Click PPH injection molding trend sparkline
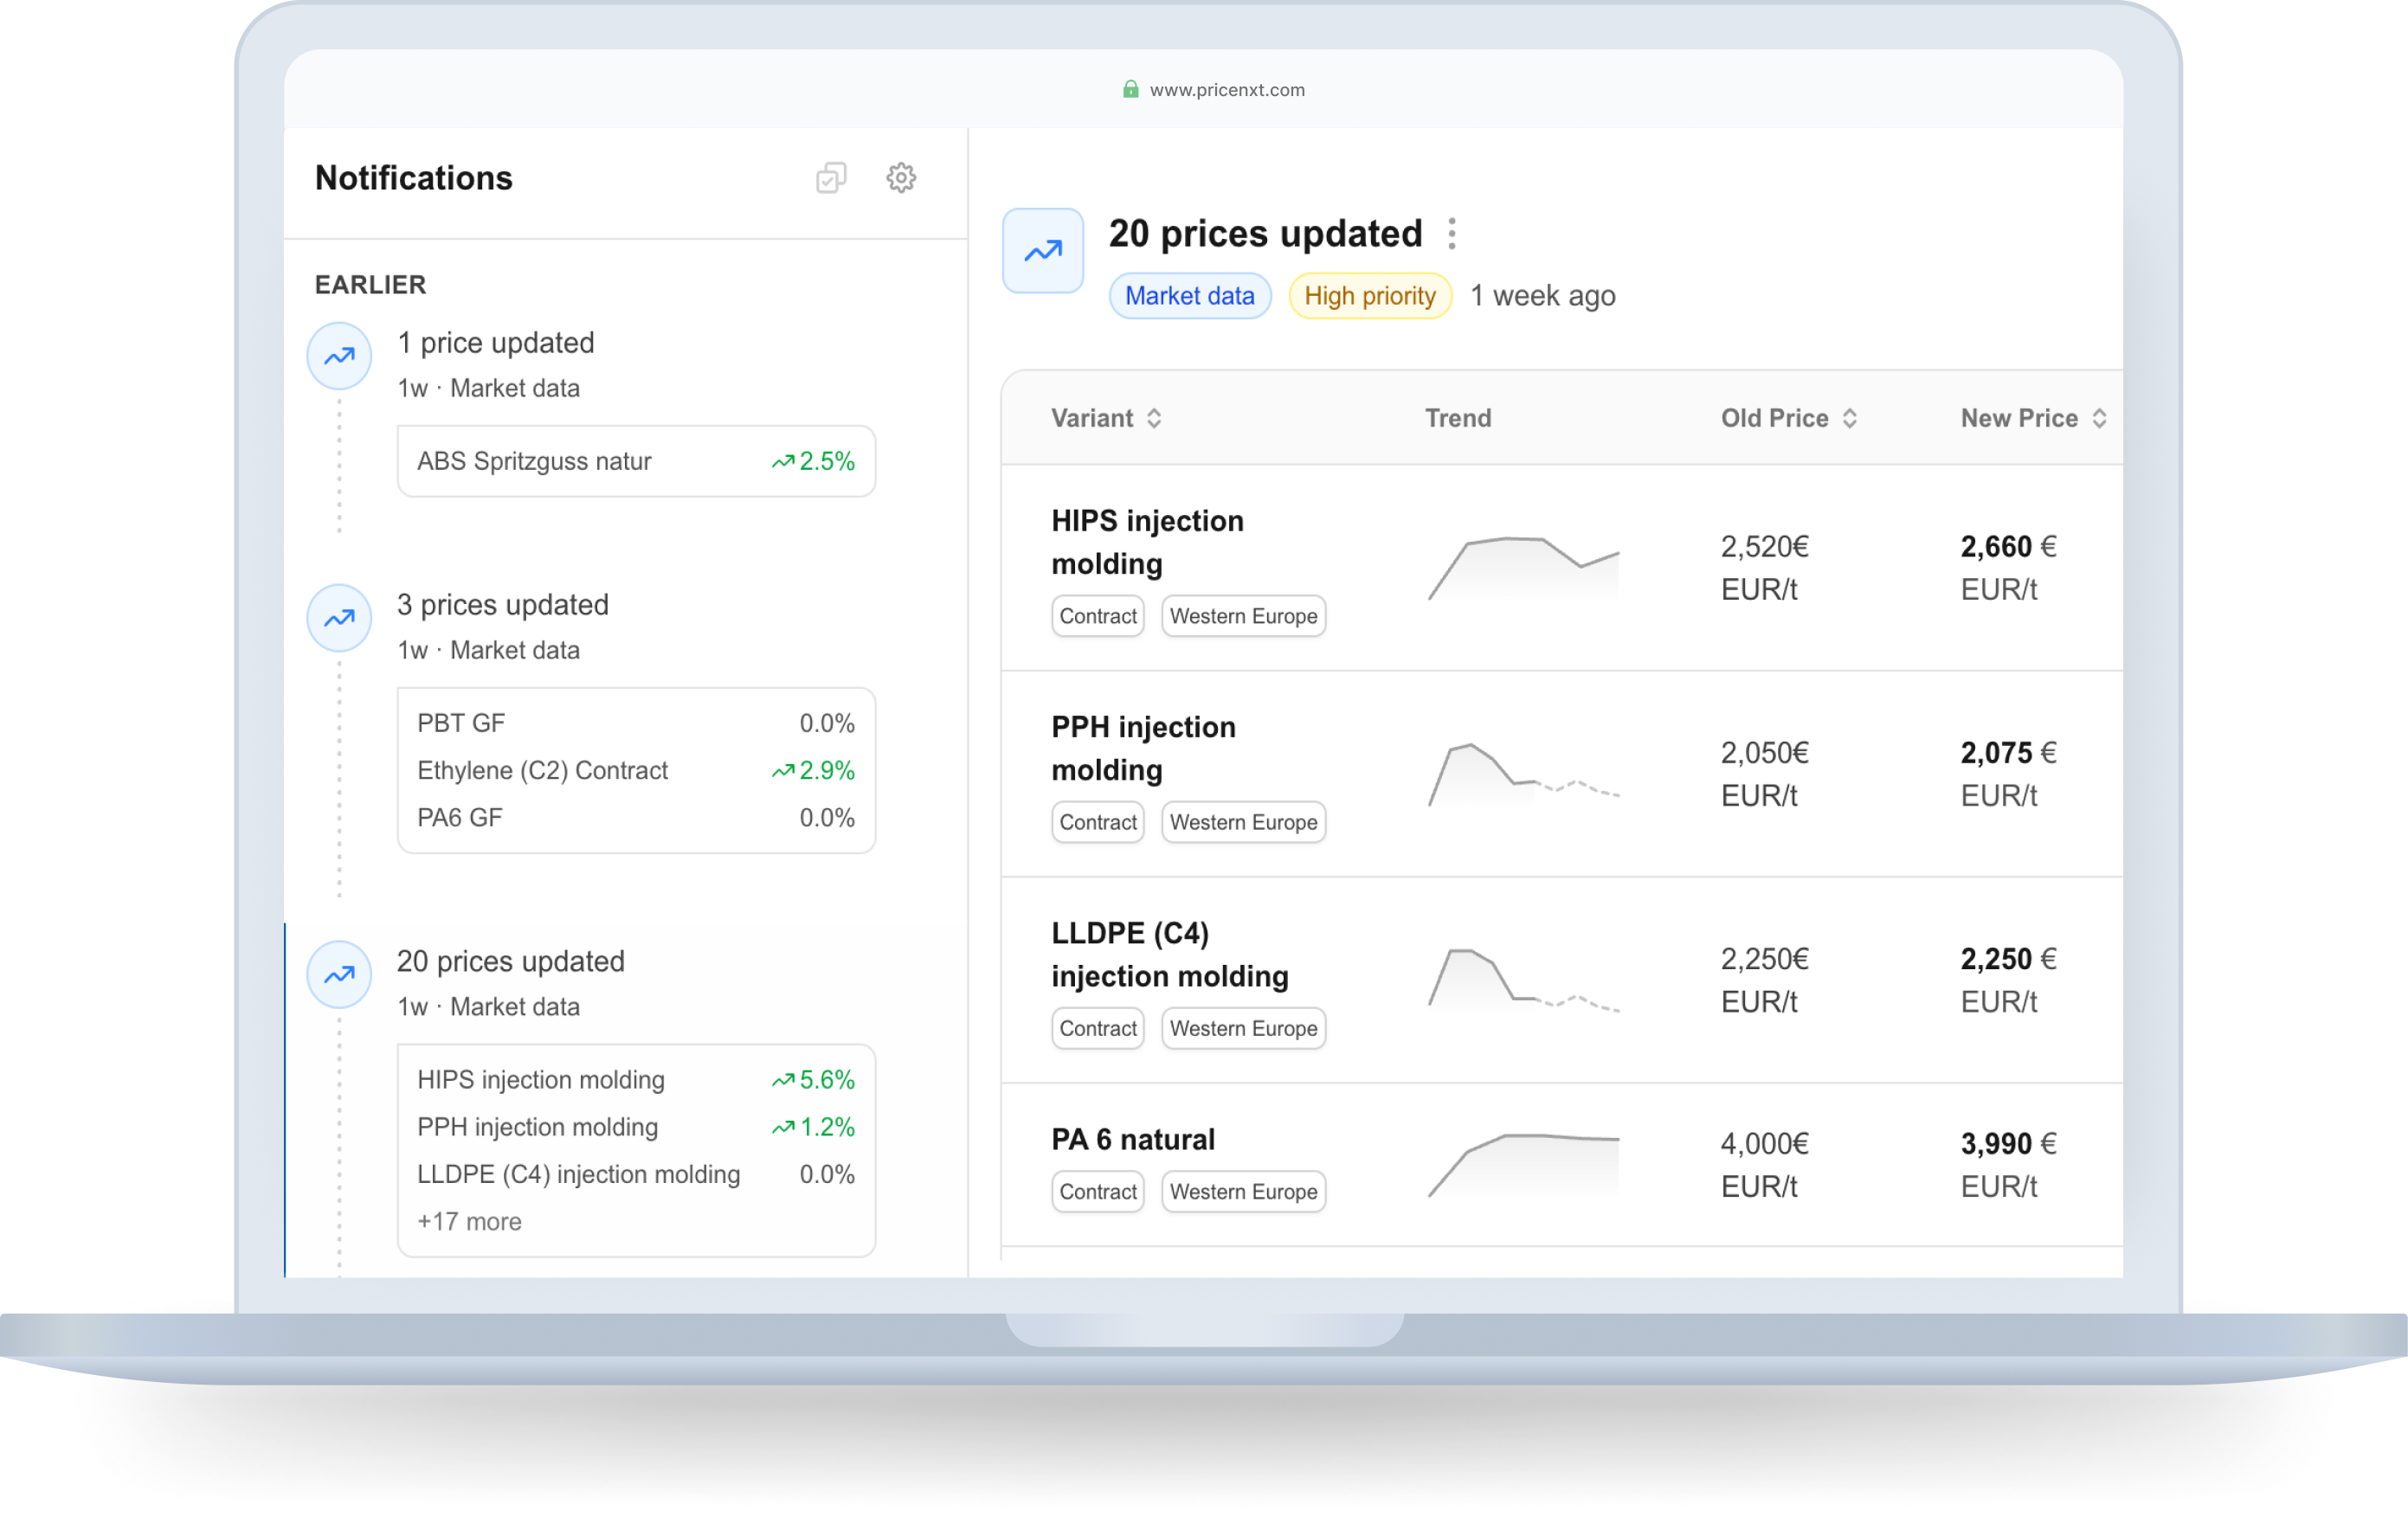Screen dimensions: 2408x1517 pos(1524,775)
